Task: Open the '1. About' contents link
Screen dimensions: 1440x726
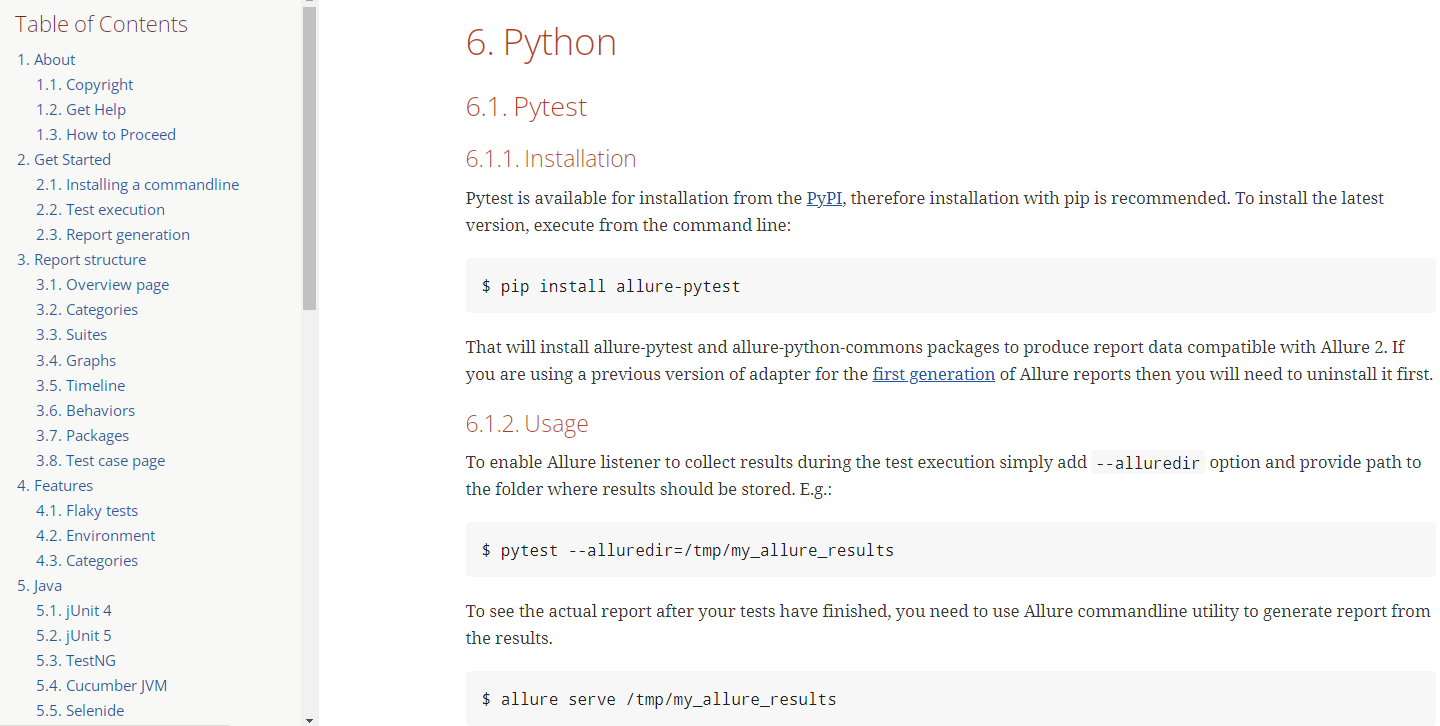Action: pyautogui.click(x=46, y=59)
